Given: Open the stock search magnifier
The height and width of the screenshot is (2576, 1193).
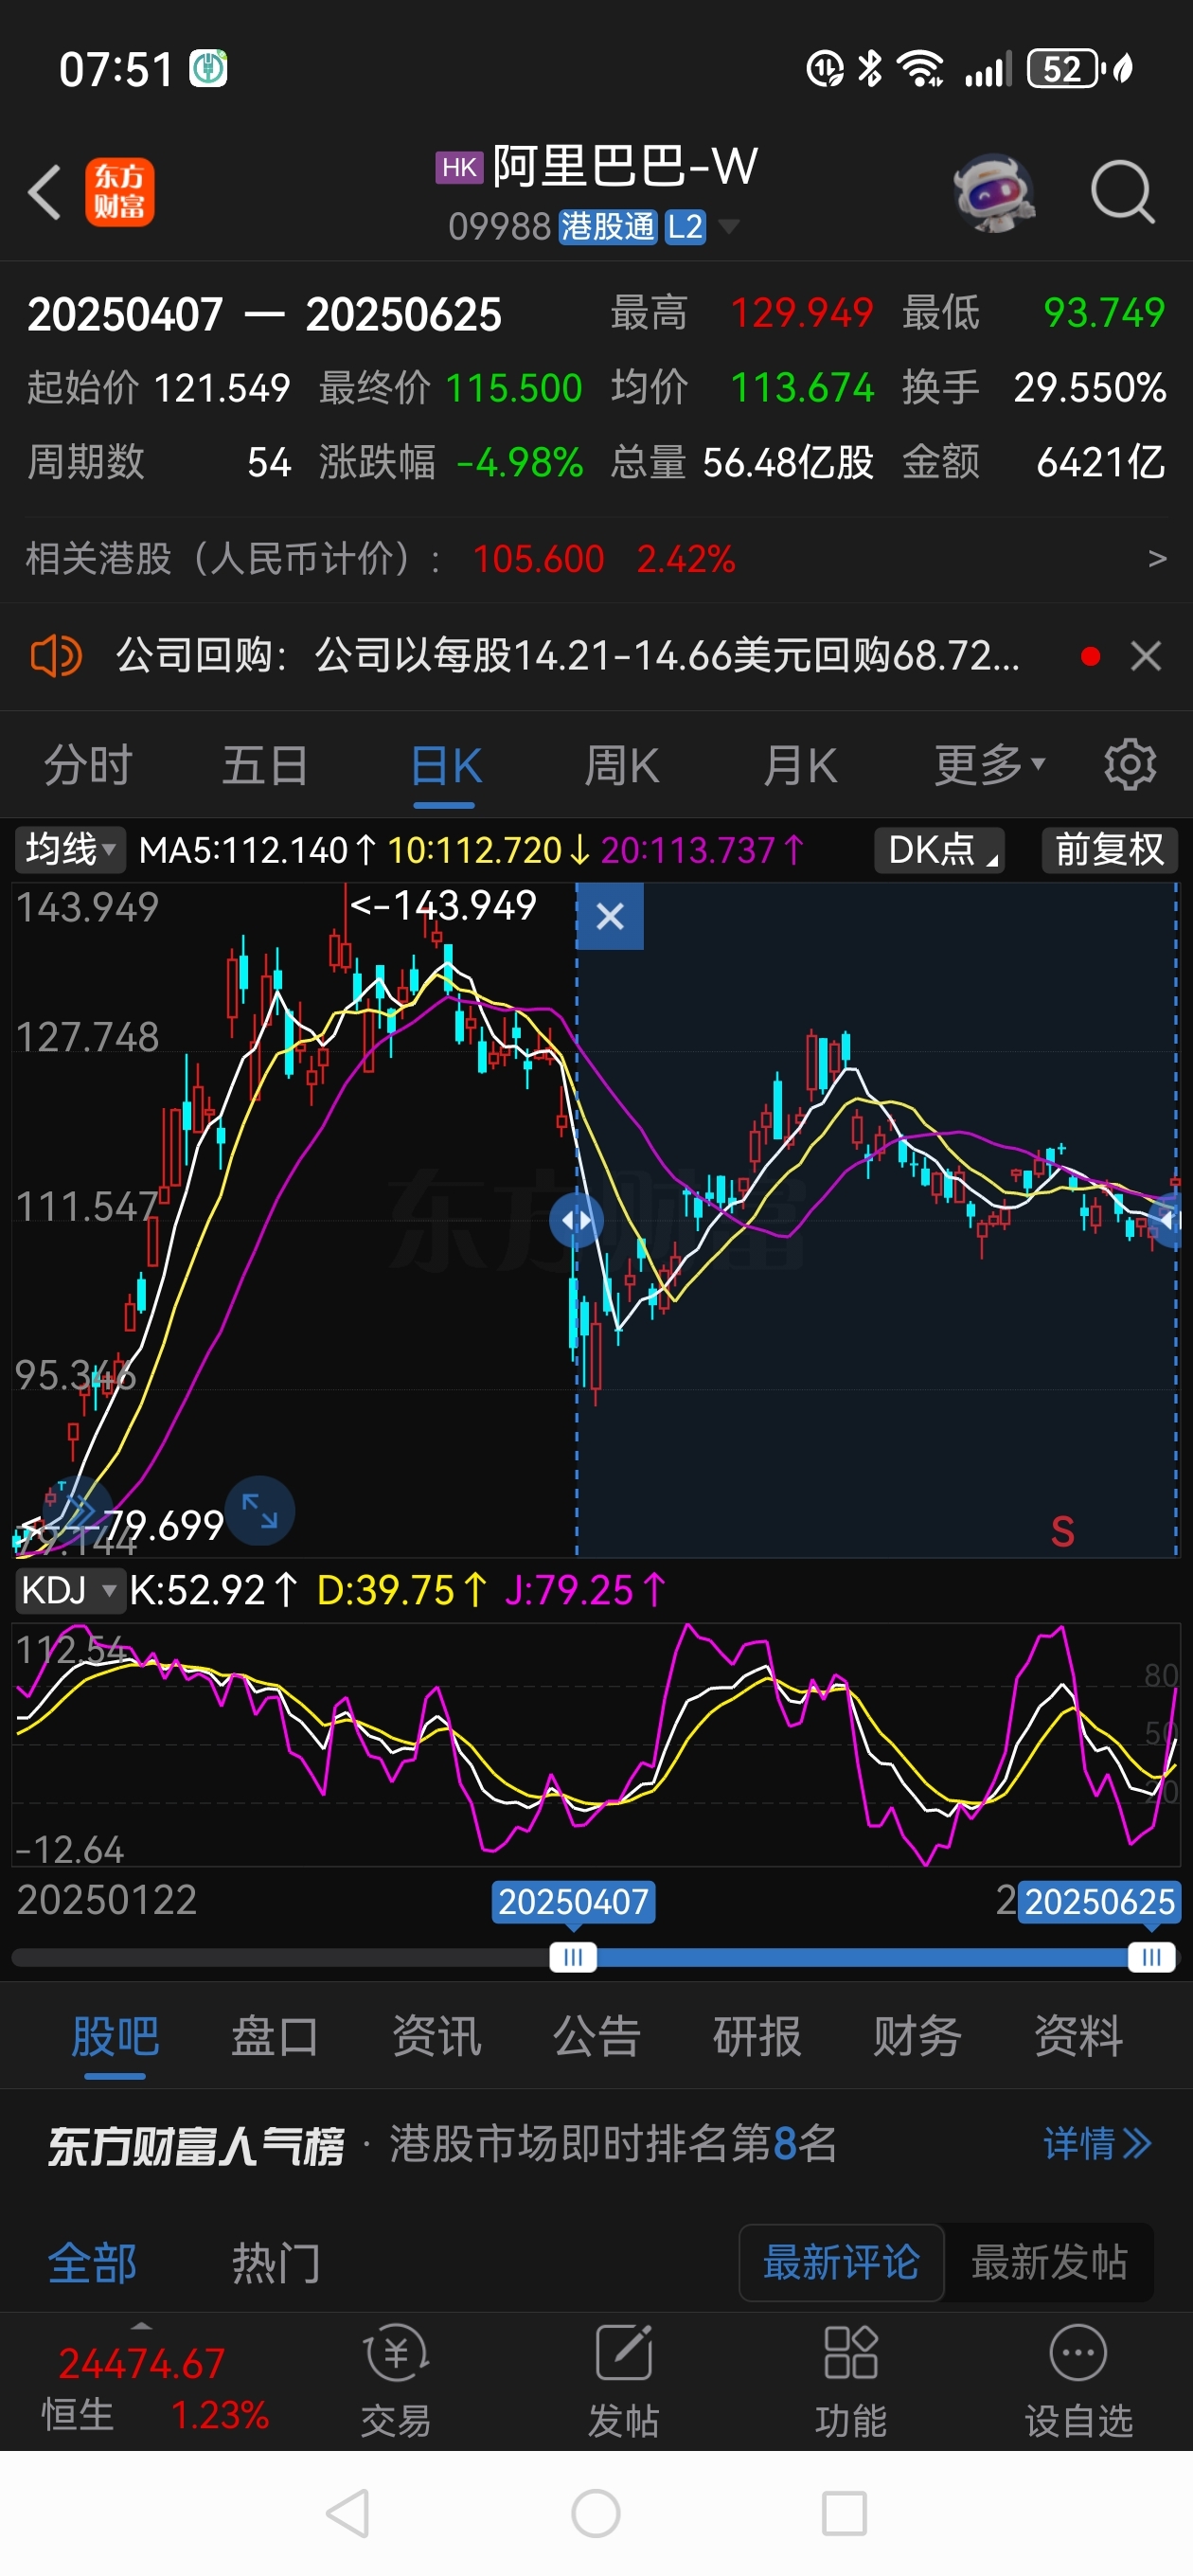Looking at the screenshot, I should pyautogui.click(x=1122, y=191).
